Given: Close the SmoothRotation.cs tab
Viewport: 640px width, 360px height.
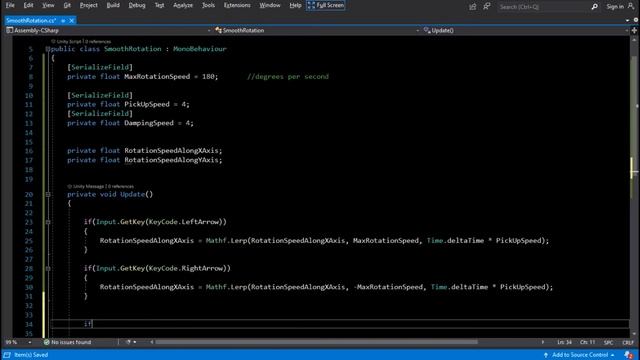Looking at the screenshot, I should (72, 20).
